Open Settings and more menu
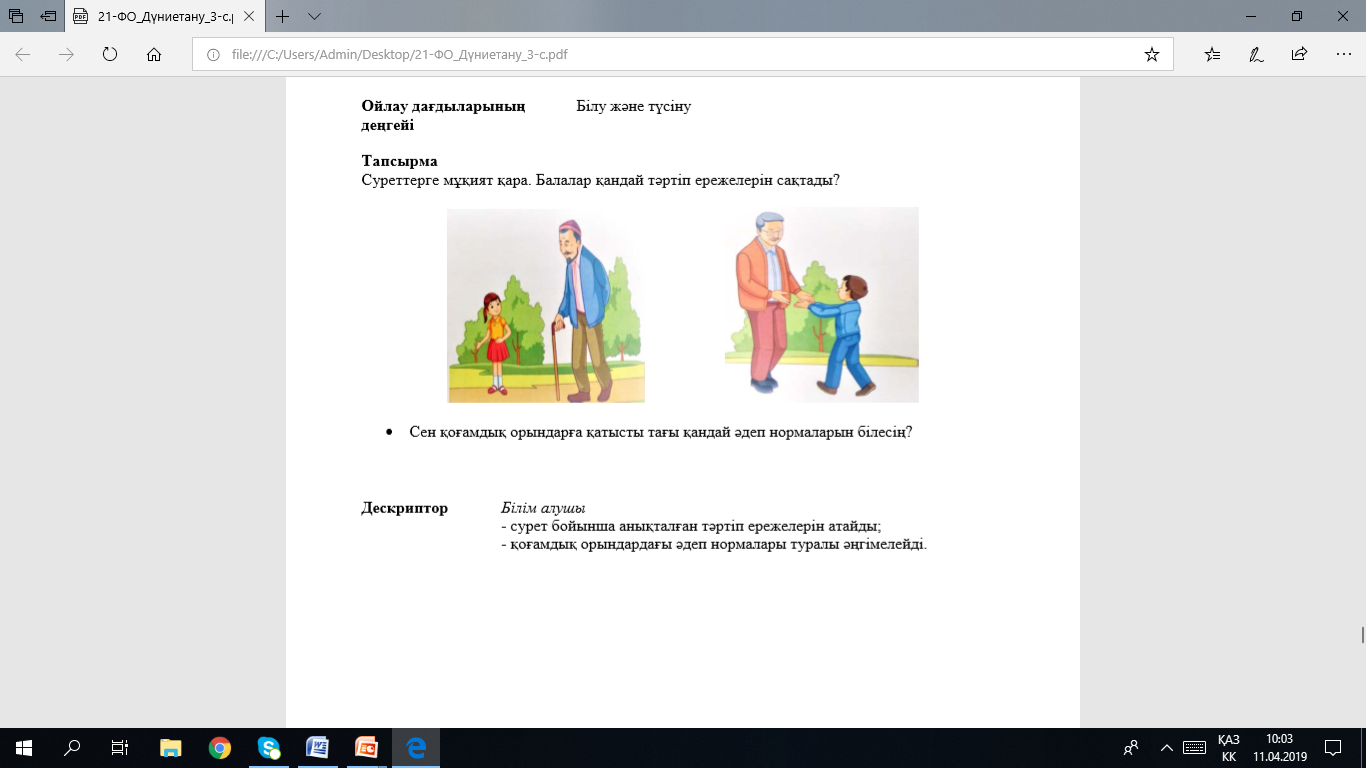 (1342, 55)
